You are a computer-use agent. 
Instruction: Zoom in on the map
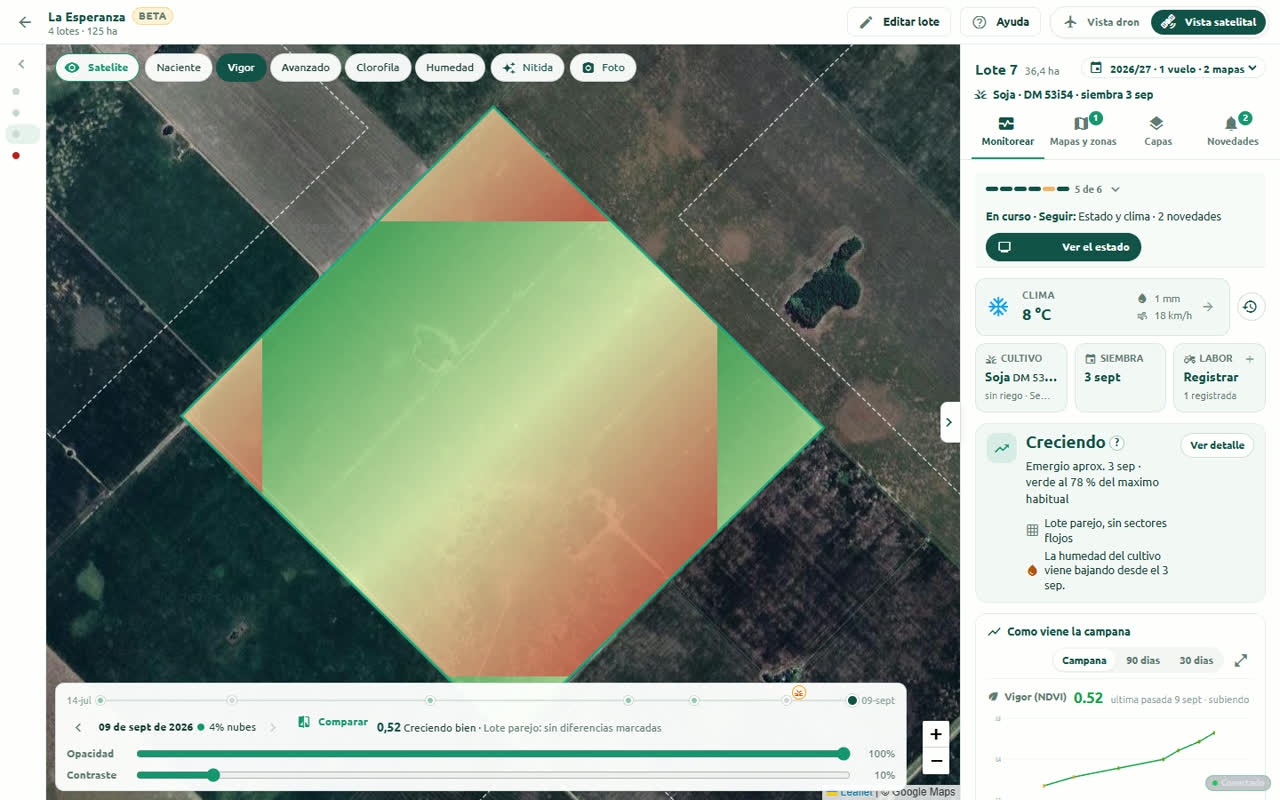click(935, 734)
